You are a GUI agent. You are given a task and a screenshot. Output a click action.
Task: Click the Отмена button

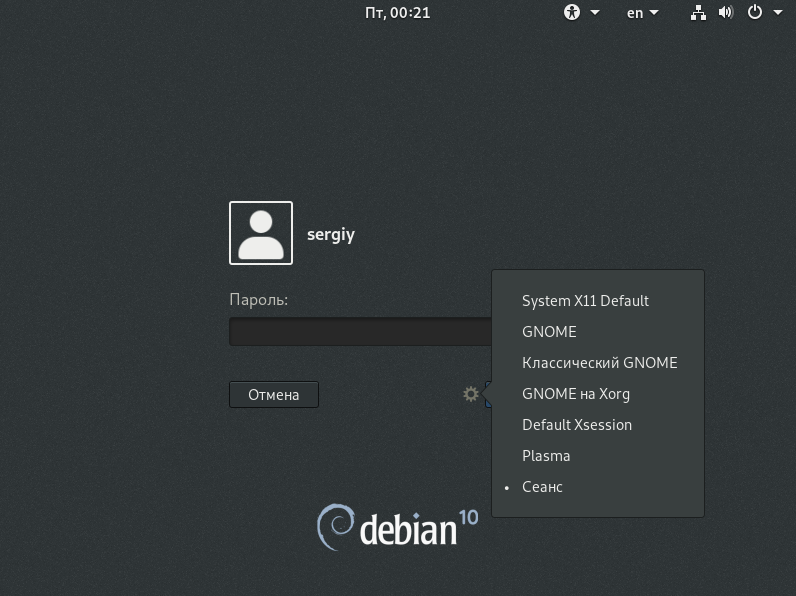click(274, 394)
